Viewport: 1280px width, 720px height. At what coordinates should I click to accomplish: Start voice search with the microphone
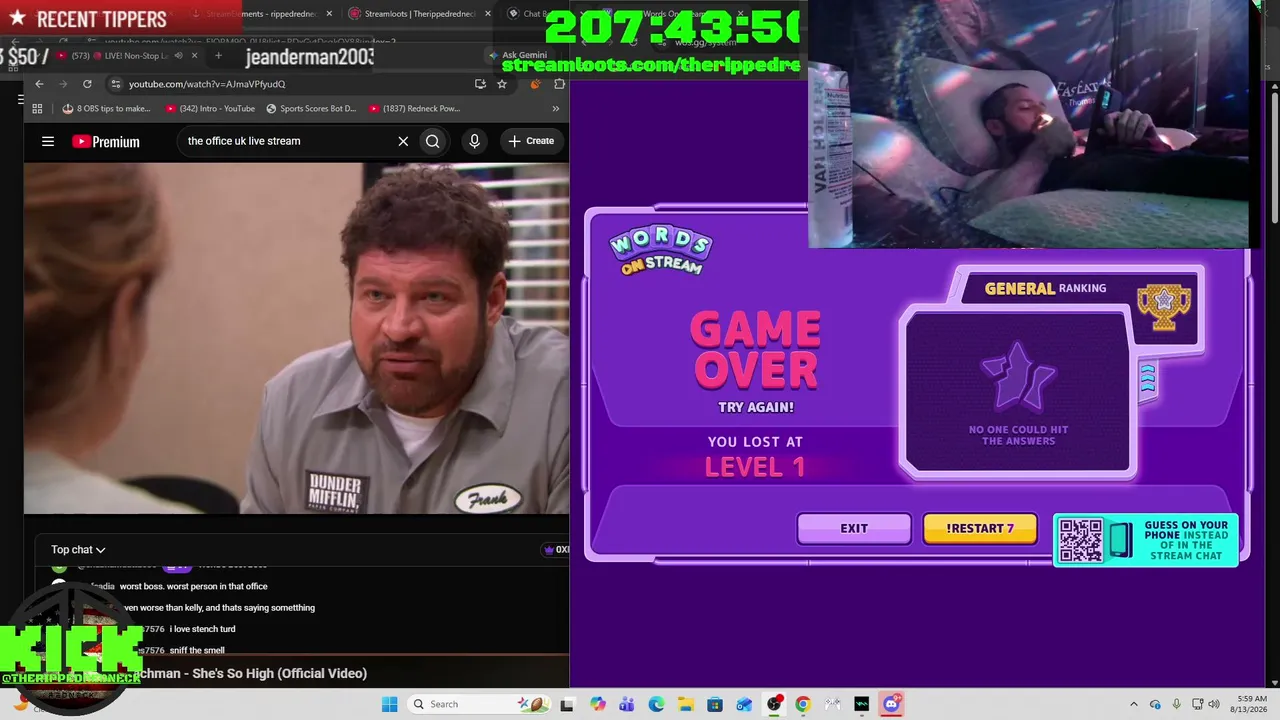[475, 141]
